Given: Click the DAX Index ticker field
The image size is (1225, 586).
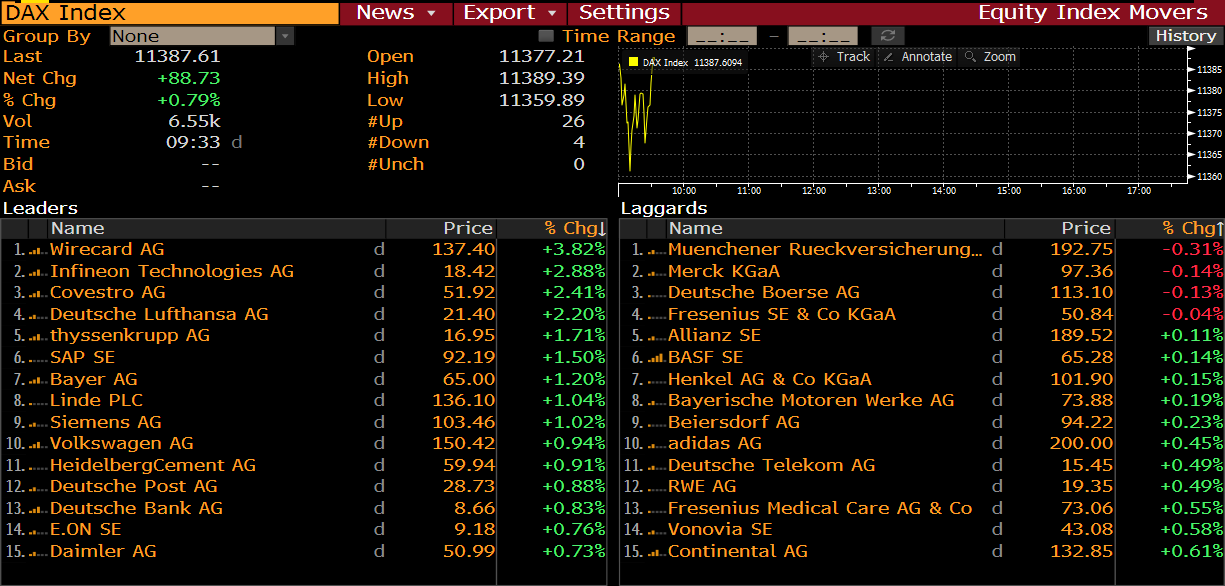Looking at the screenshot, I should coord(170,13).
